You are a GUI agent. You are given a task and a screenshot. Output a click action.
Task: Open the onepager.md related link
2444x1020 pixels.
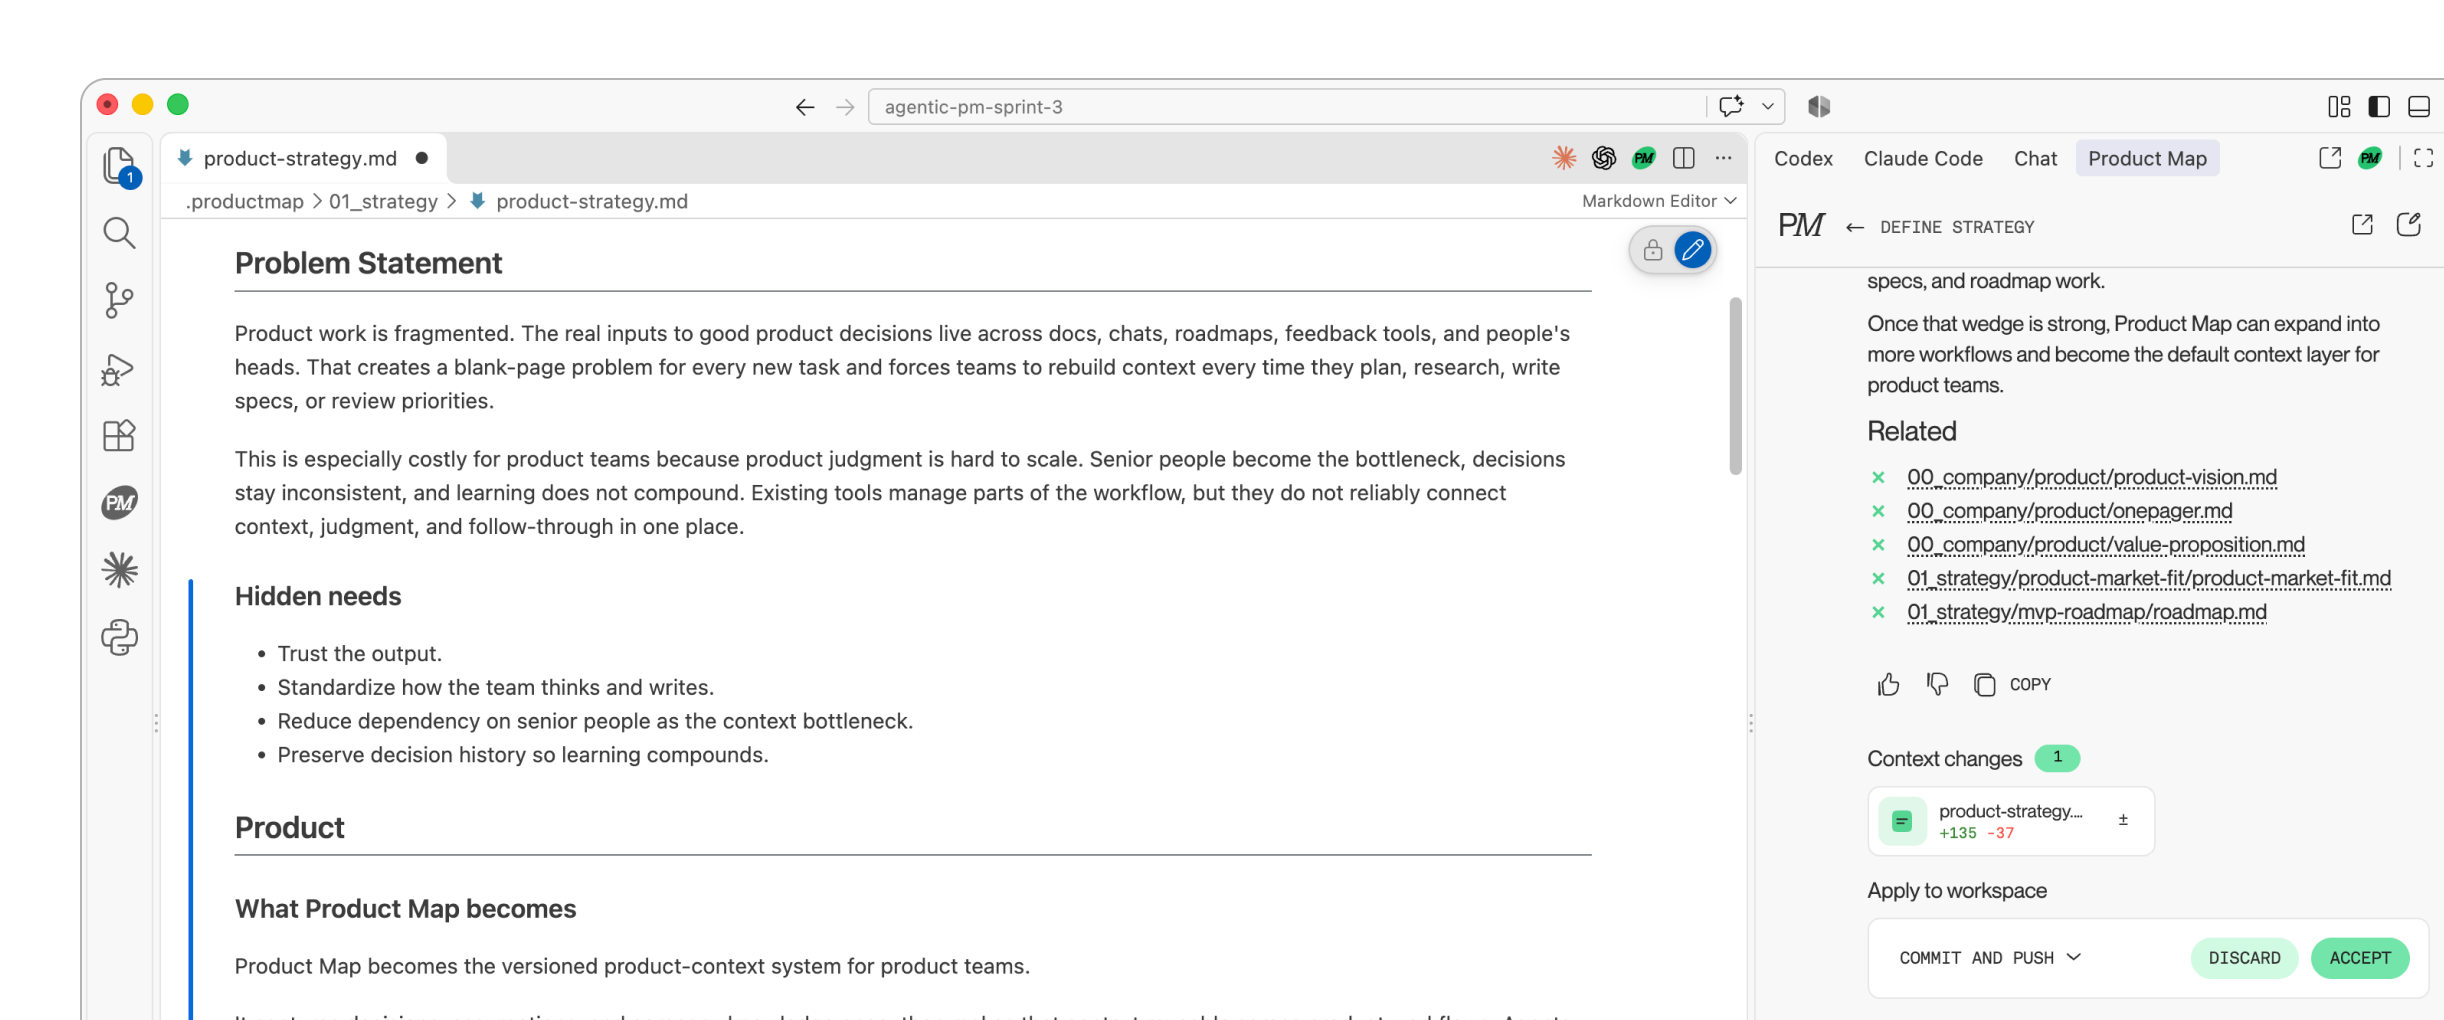pyautogui.click(x=2069, y=511)
